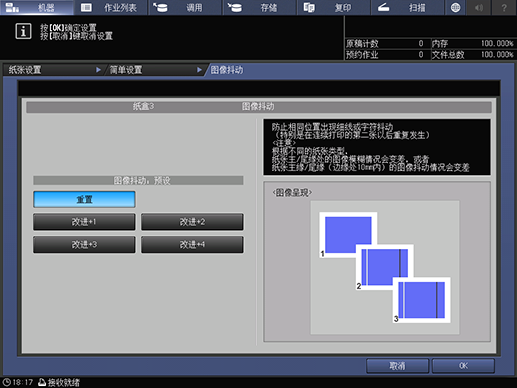Open help with the question mark icon

504,7
